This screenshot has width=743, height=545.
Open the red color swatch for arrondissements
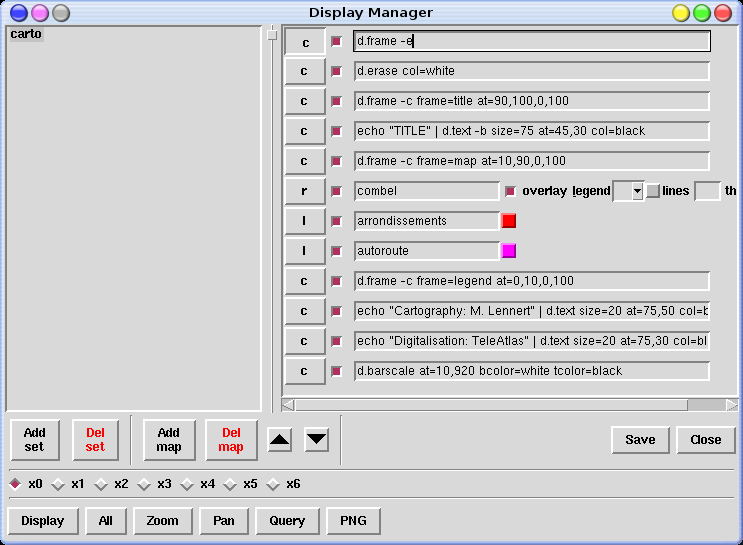click(x=509, y=221)
